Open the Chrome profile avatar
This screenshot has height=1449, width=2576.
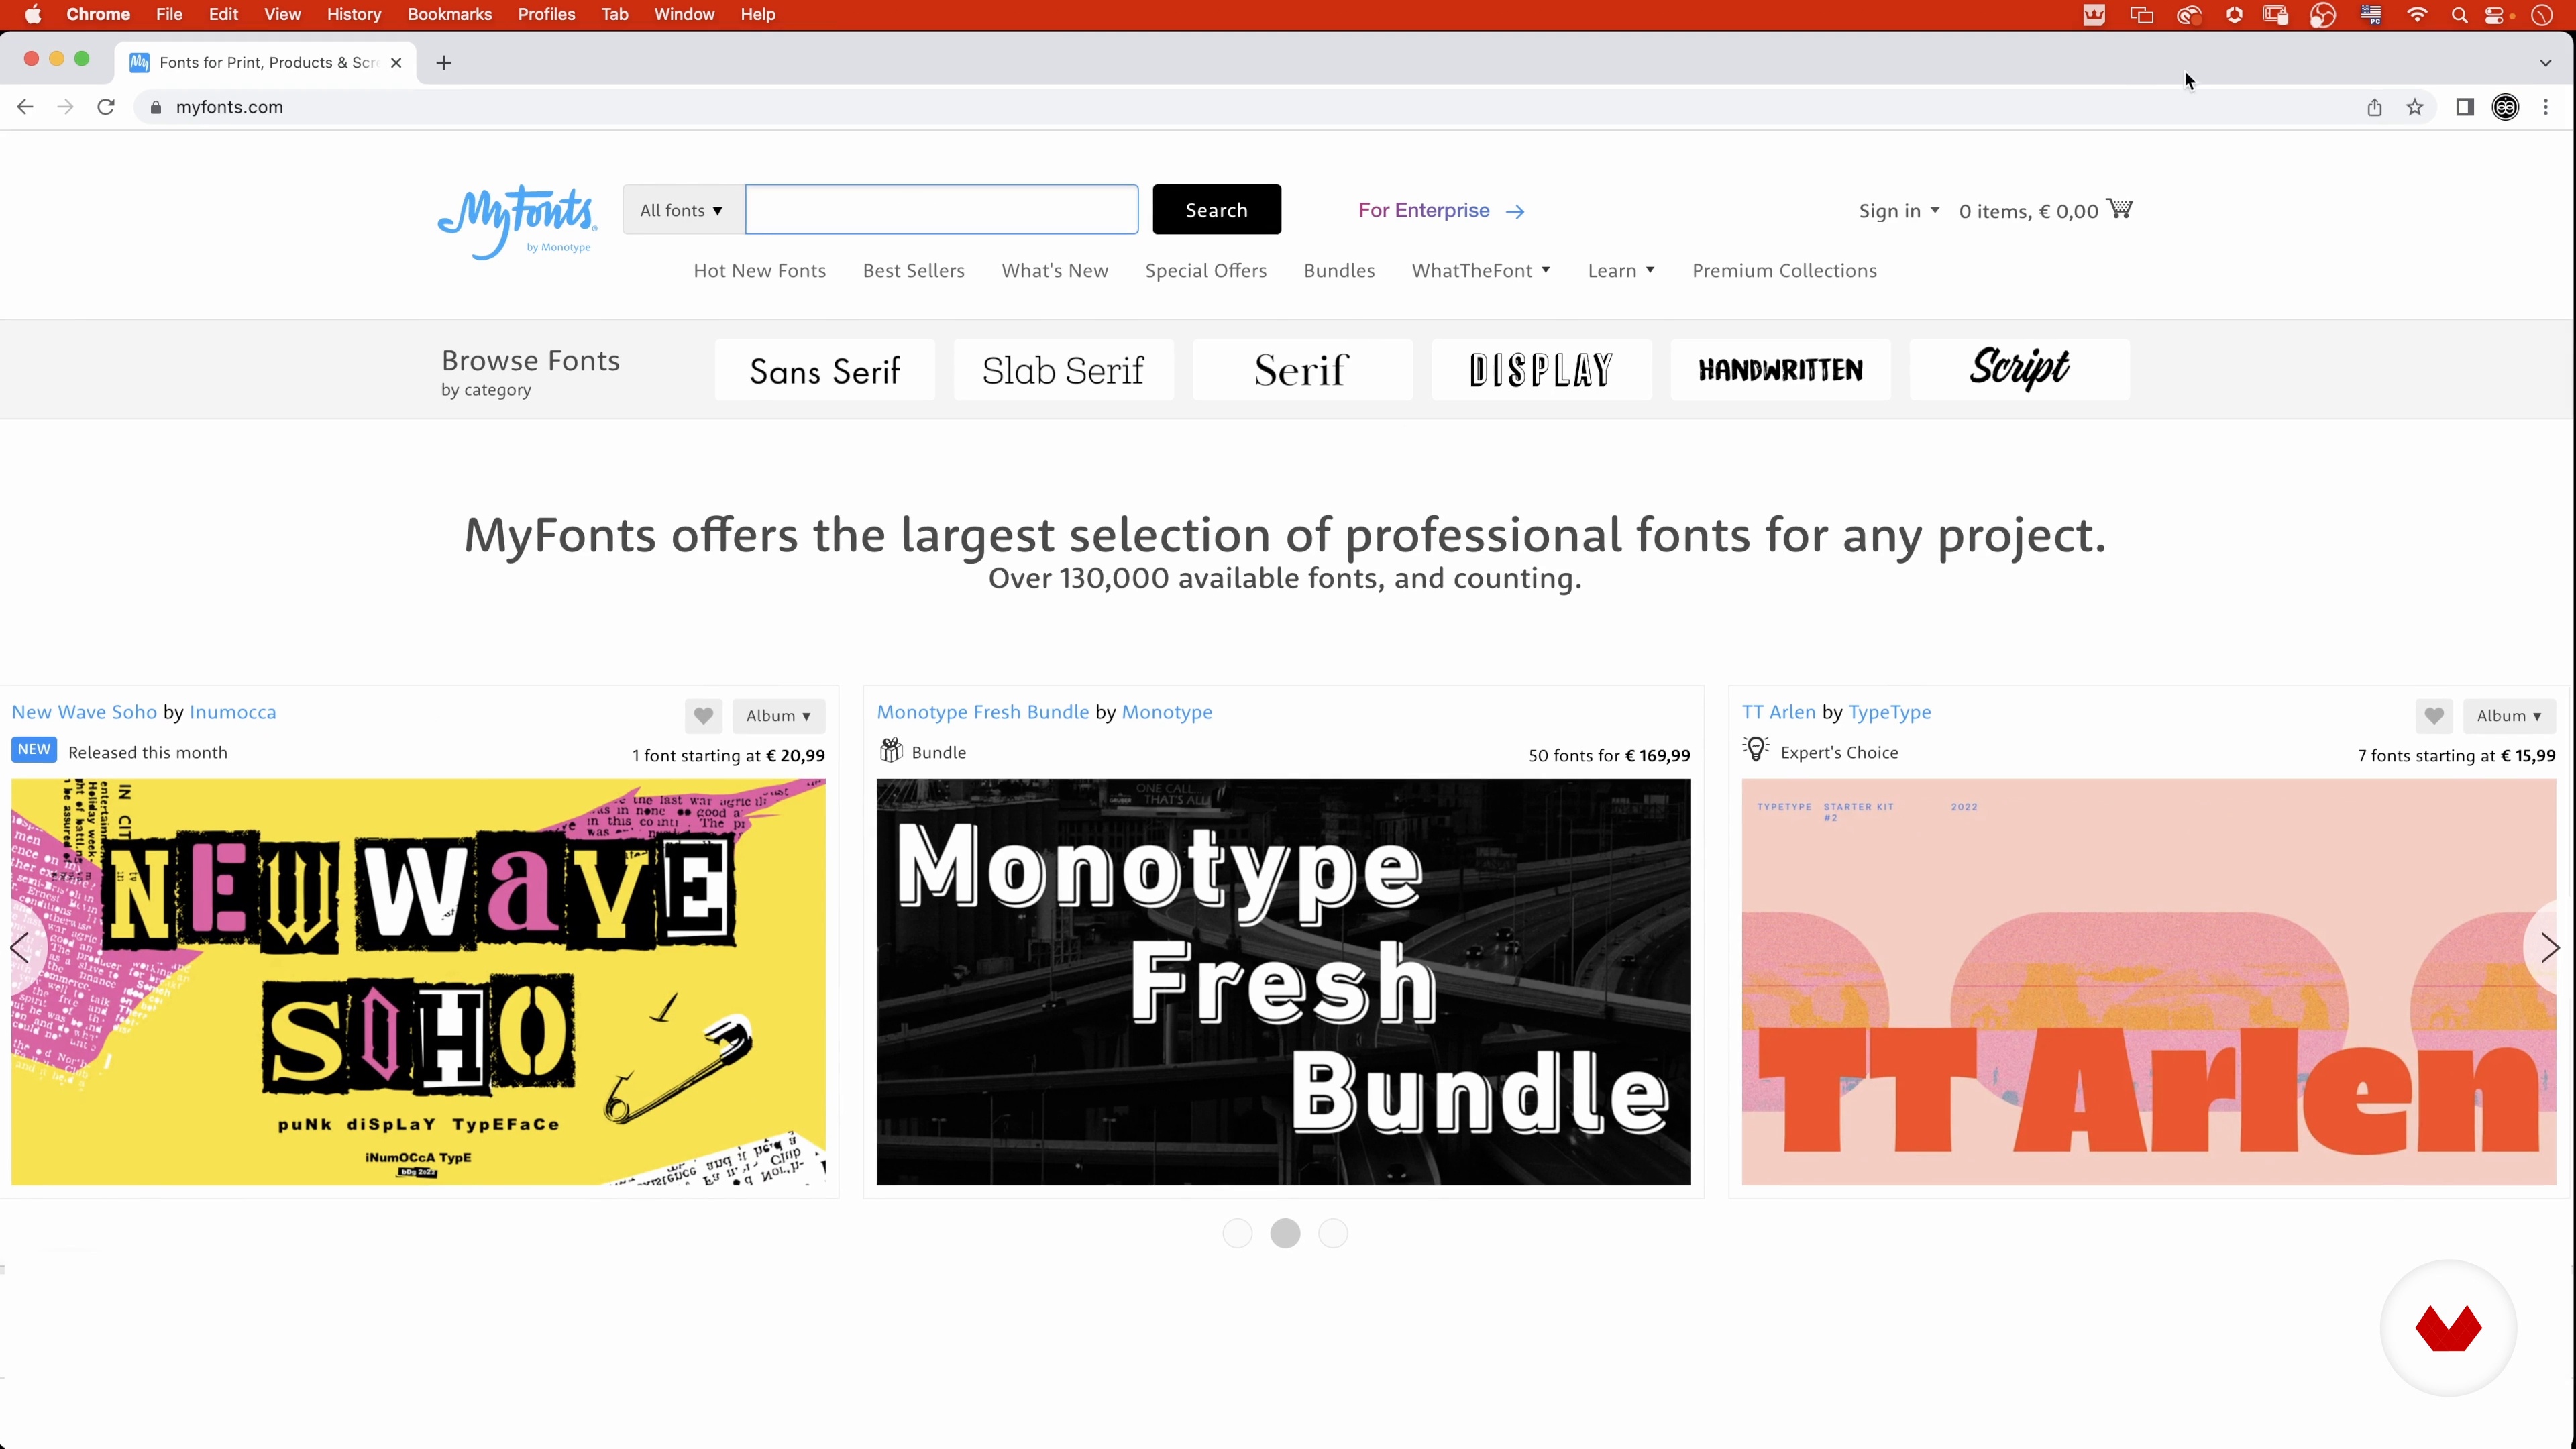click(2505, 107)
